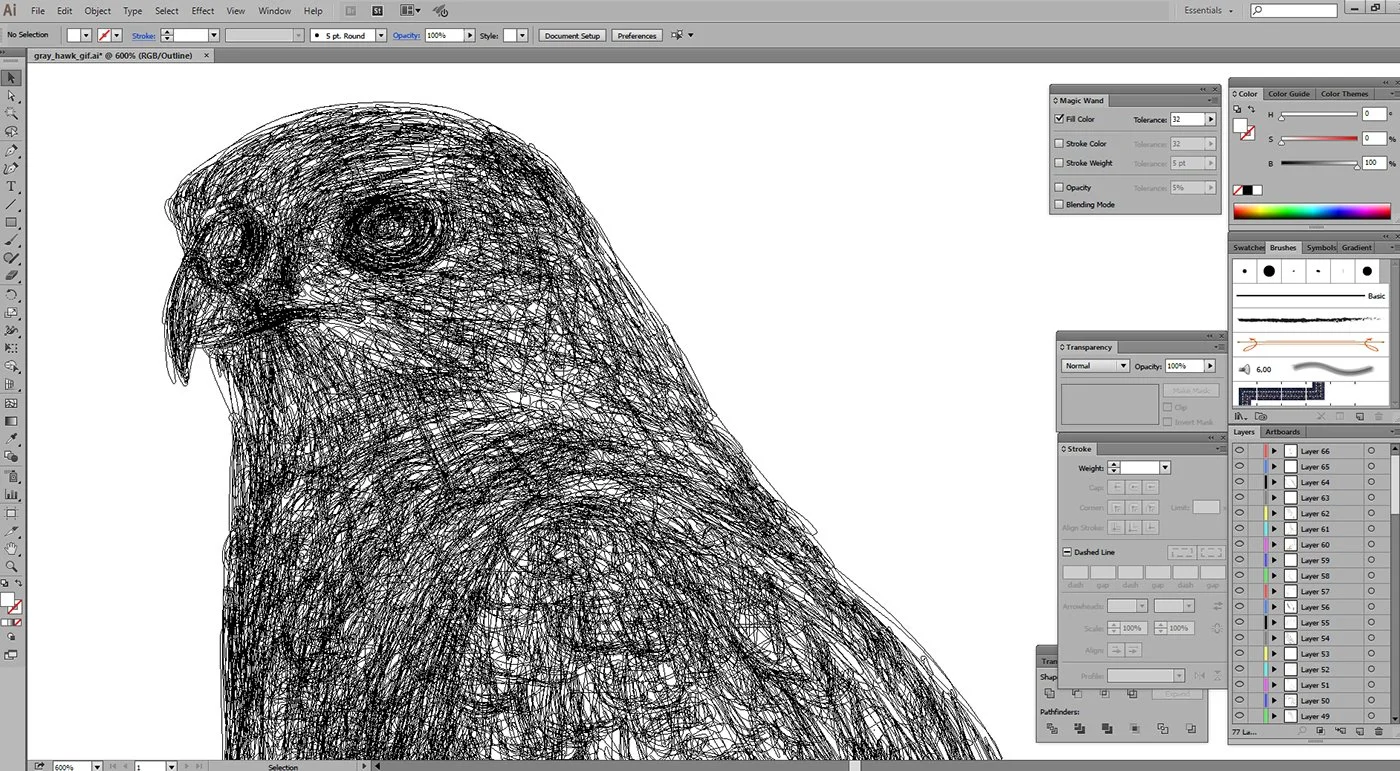Click the color spectrum bar

coord(1311,212)
